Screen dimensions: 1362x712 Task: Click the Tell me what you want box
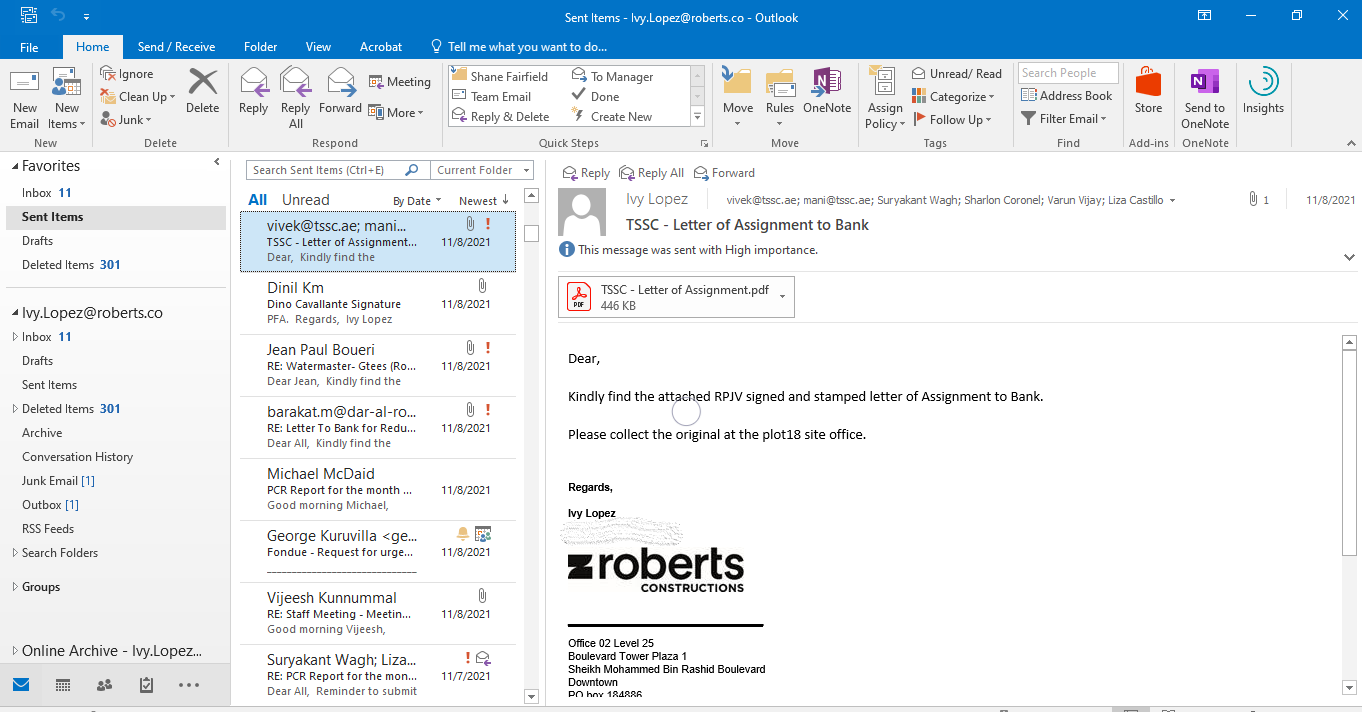point(519,47)
